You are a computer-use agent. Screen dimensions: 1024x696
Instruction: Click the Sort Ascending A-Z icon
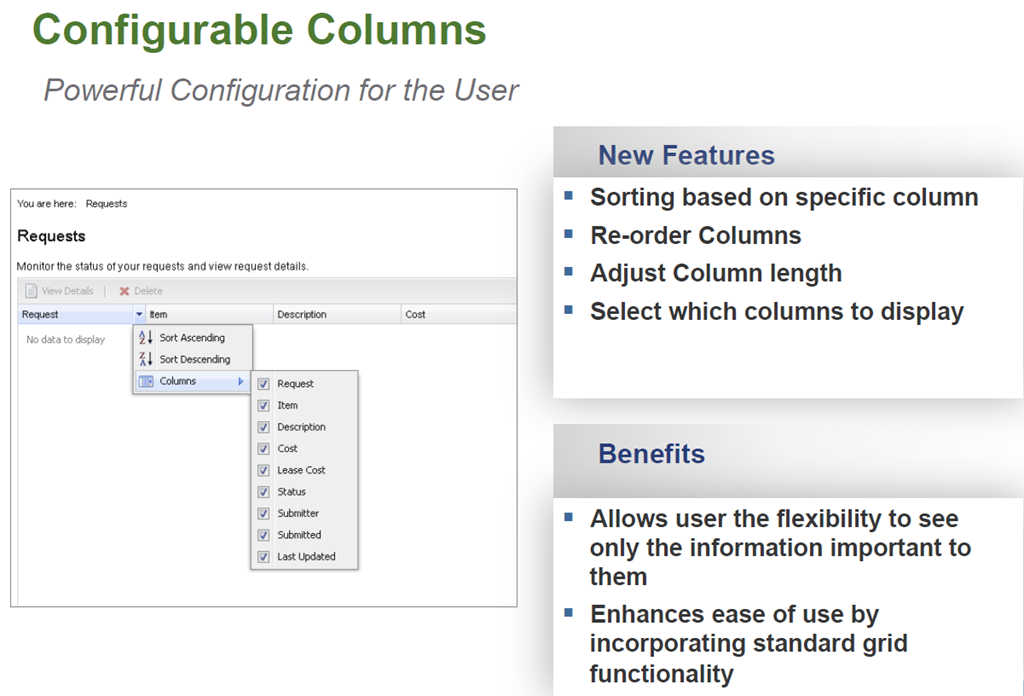(146, 338)
